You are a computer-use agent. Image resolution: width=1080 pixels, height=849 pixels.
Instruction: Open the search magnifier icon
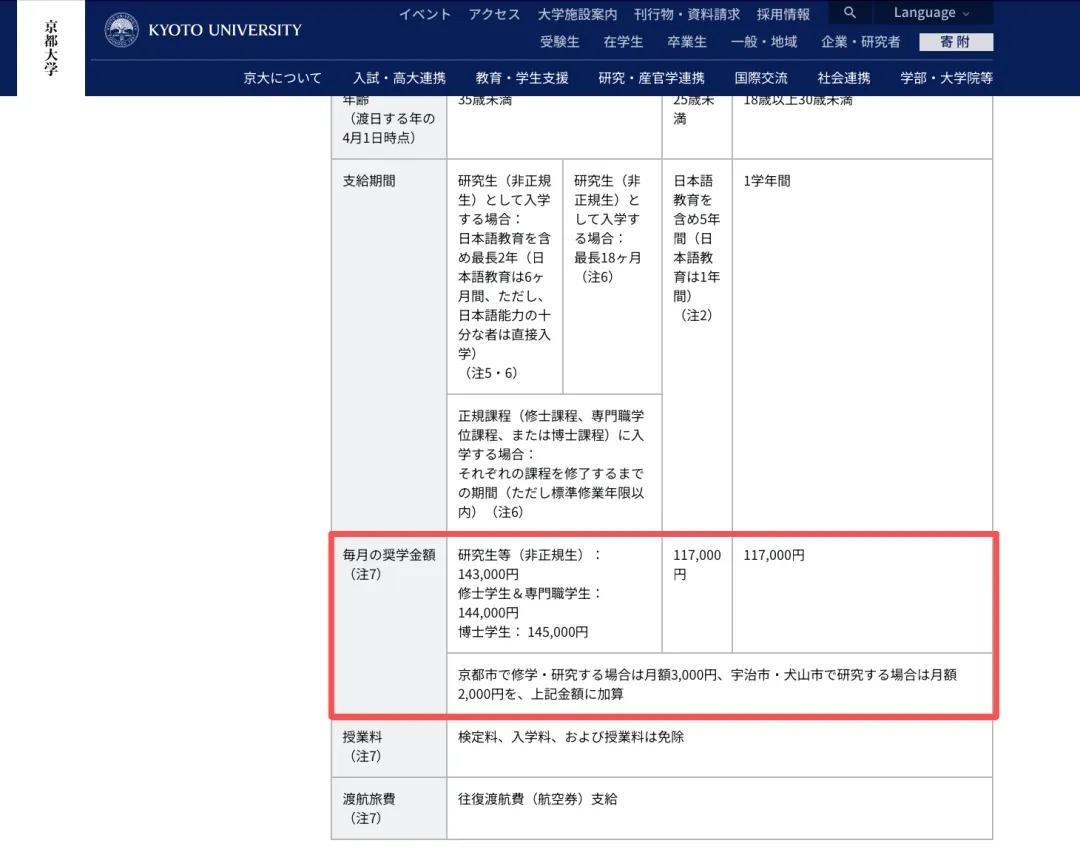tap(850, 12)
